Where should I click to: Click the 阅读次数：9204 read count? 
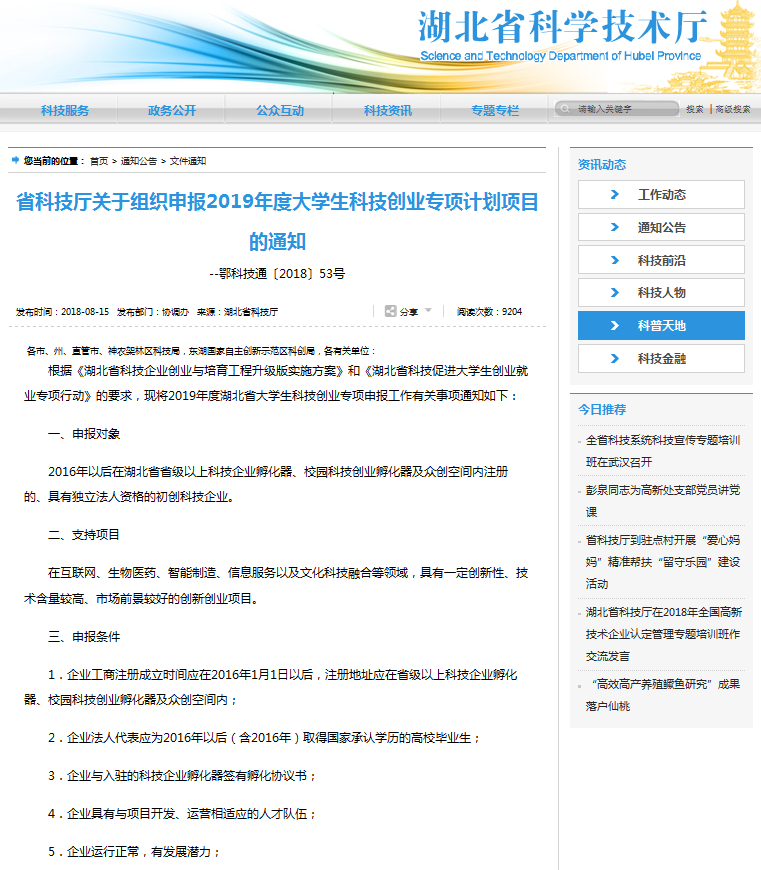(489, 312)
